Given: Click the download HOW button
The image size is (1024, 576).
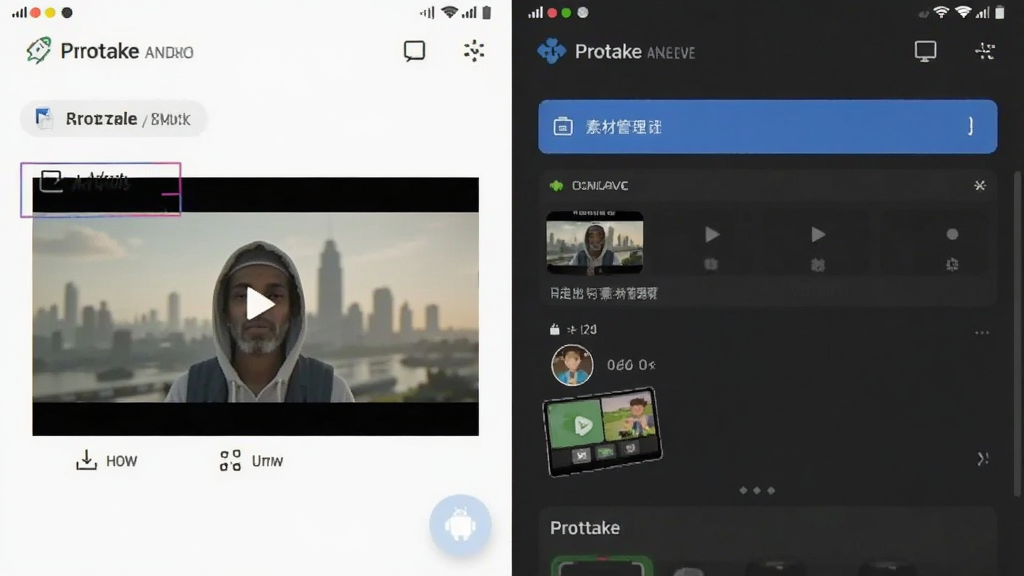Looking at the screenshot, I should [x=106, y=460].
